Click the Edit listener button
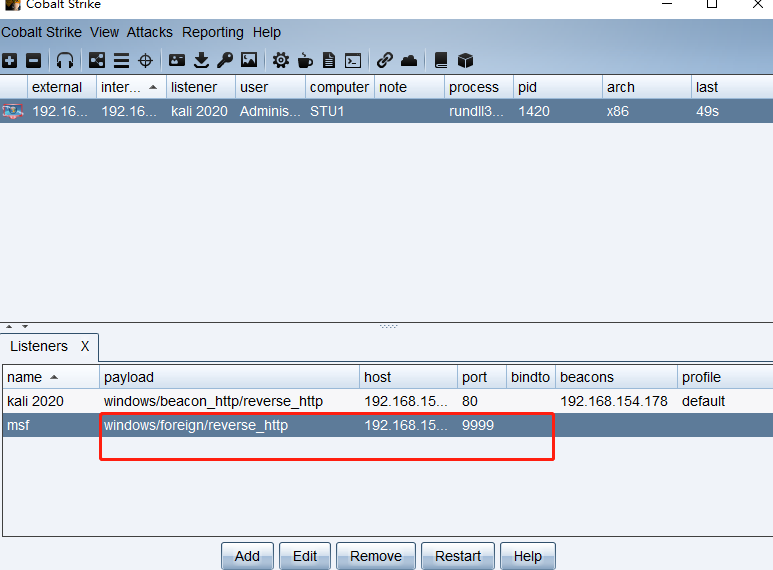Image resolution: width=773 pixels, height=570 pixels. (x=305, y=556)
